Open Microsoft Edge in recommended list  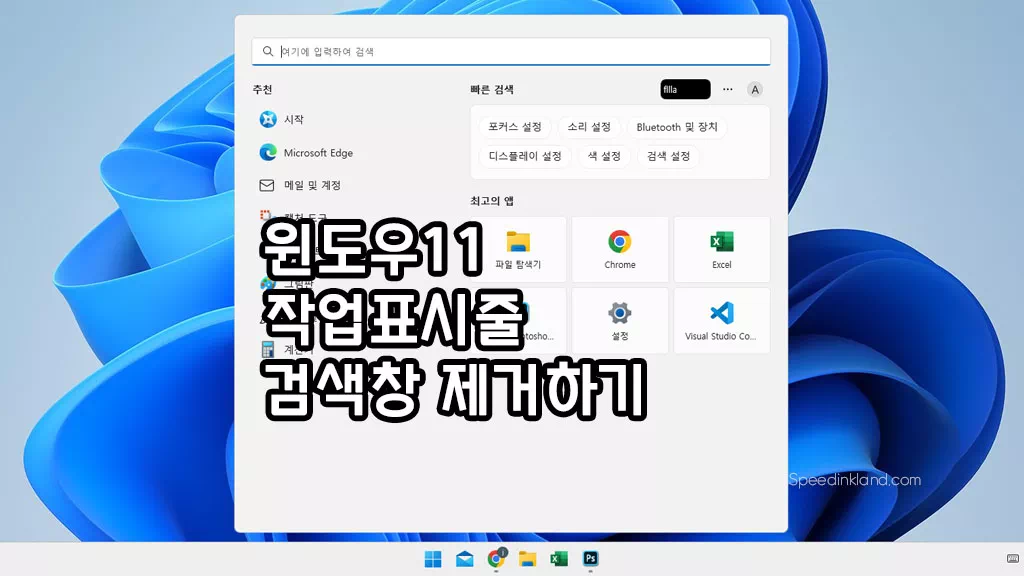point(317,153)
